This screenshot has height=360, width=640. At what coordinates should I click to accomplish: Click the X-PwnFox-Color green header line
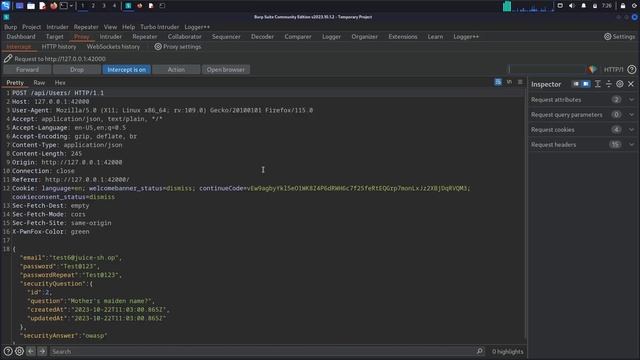tap(51, 231)
